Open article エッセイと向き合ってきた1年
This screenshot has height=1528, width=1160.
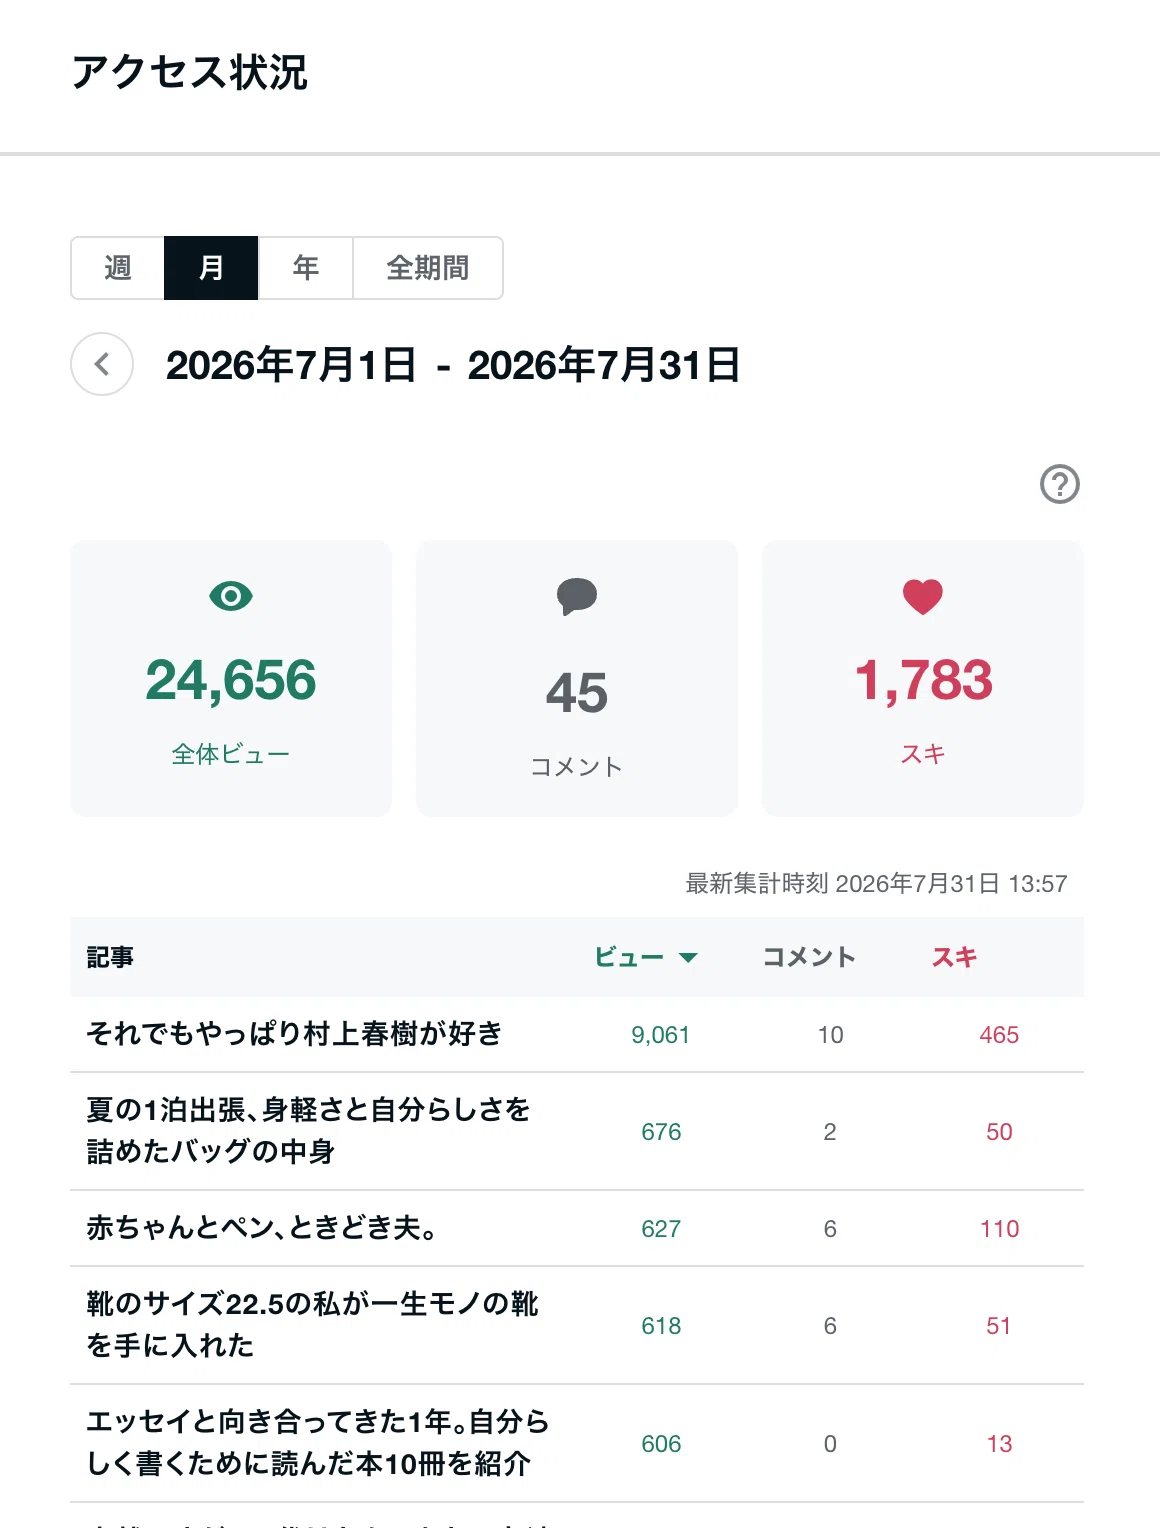318,1442
